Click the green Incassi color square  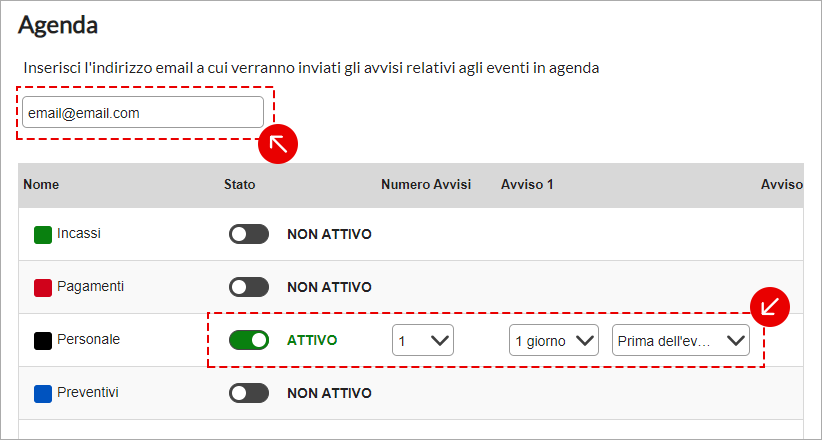[43, 235]
